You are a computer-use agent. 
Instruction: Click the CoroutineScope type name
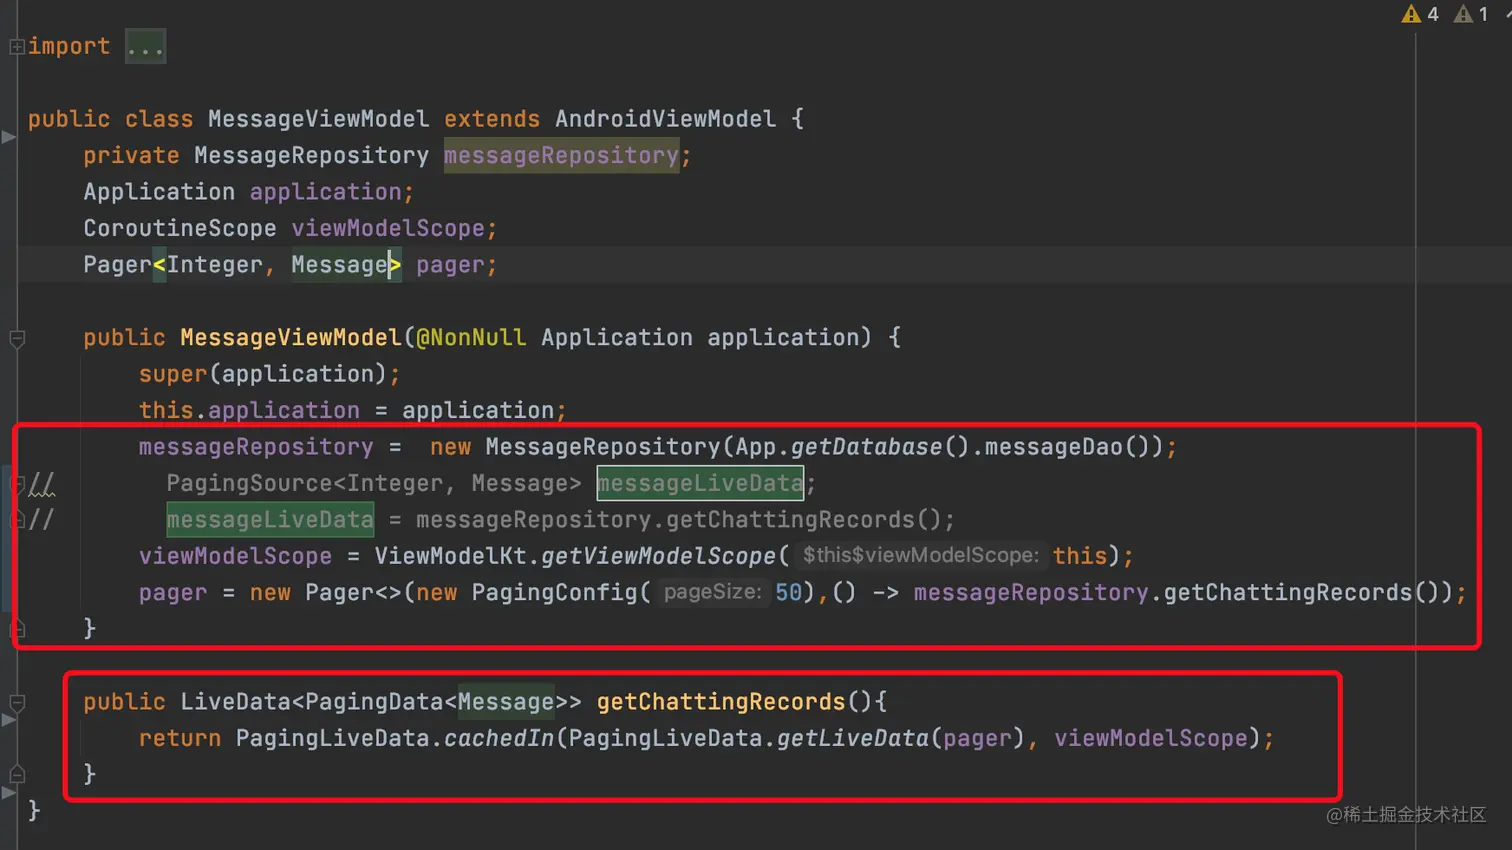point(180,228)
